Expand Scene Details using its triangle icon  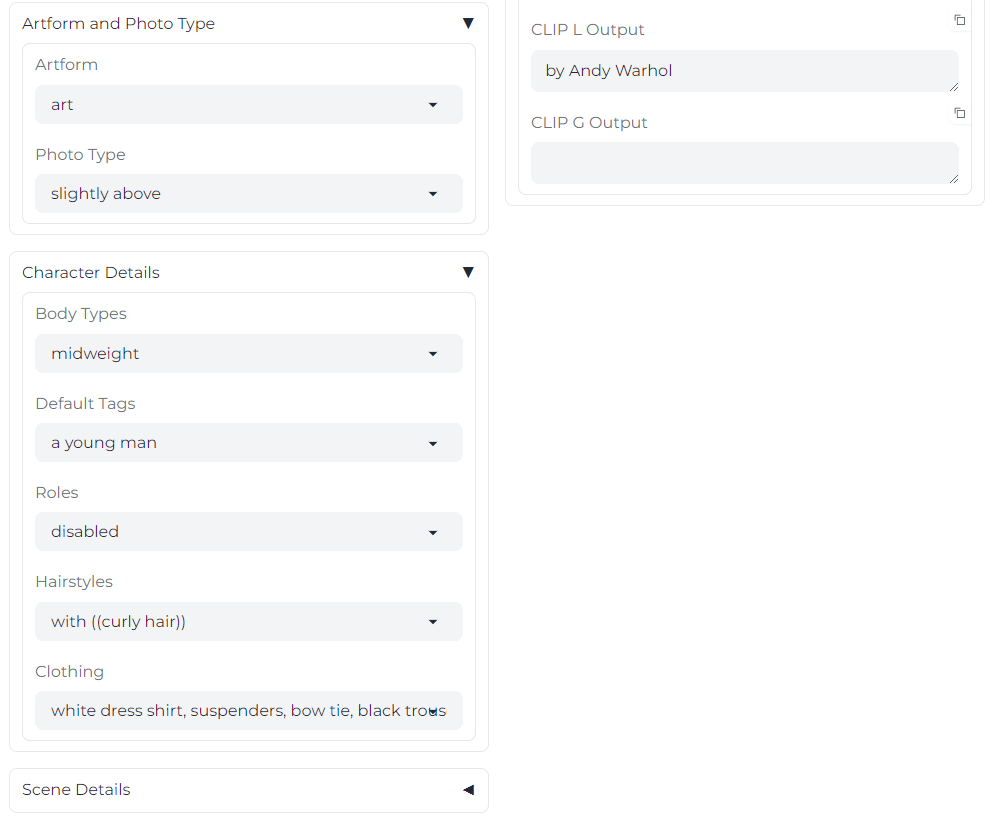coord(468,790)
